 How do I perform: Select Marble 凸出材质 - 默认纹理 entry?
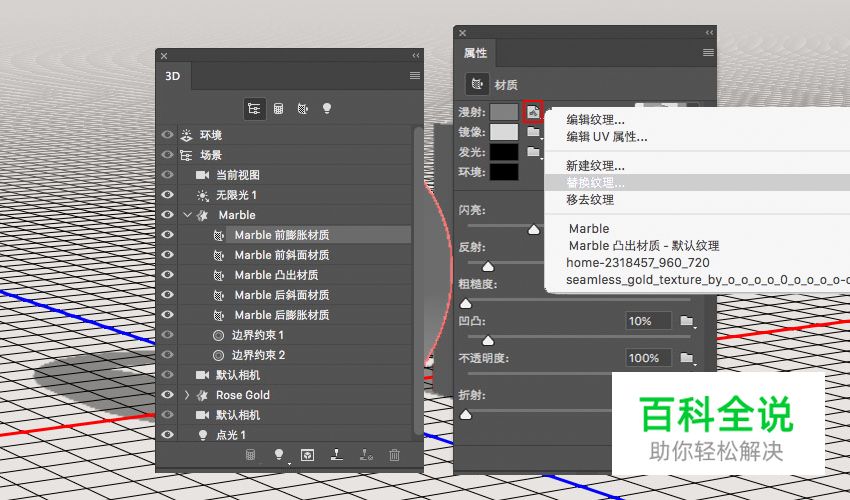click(x=644, y=246)
